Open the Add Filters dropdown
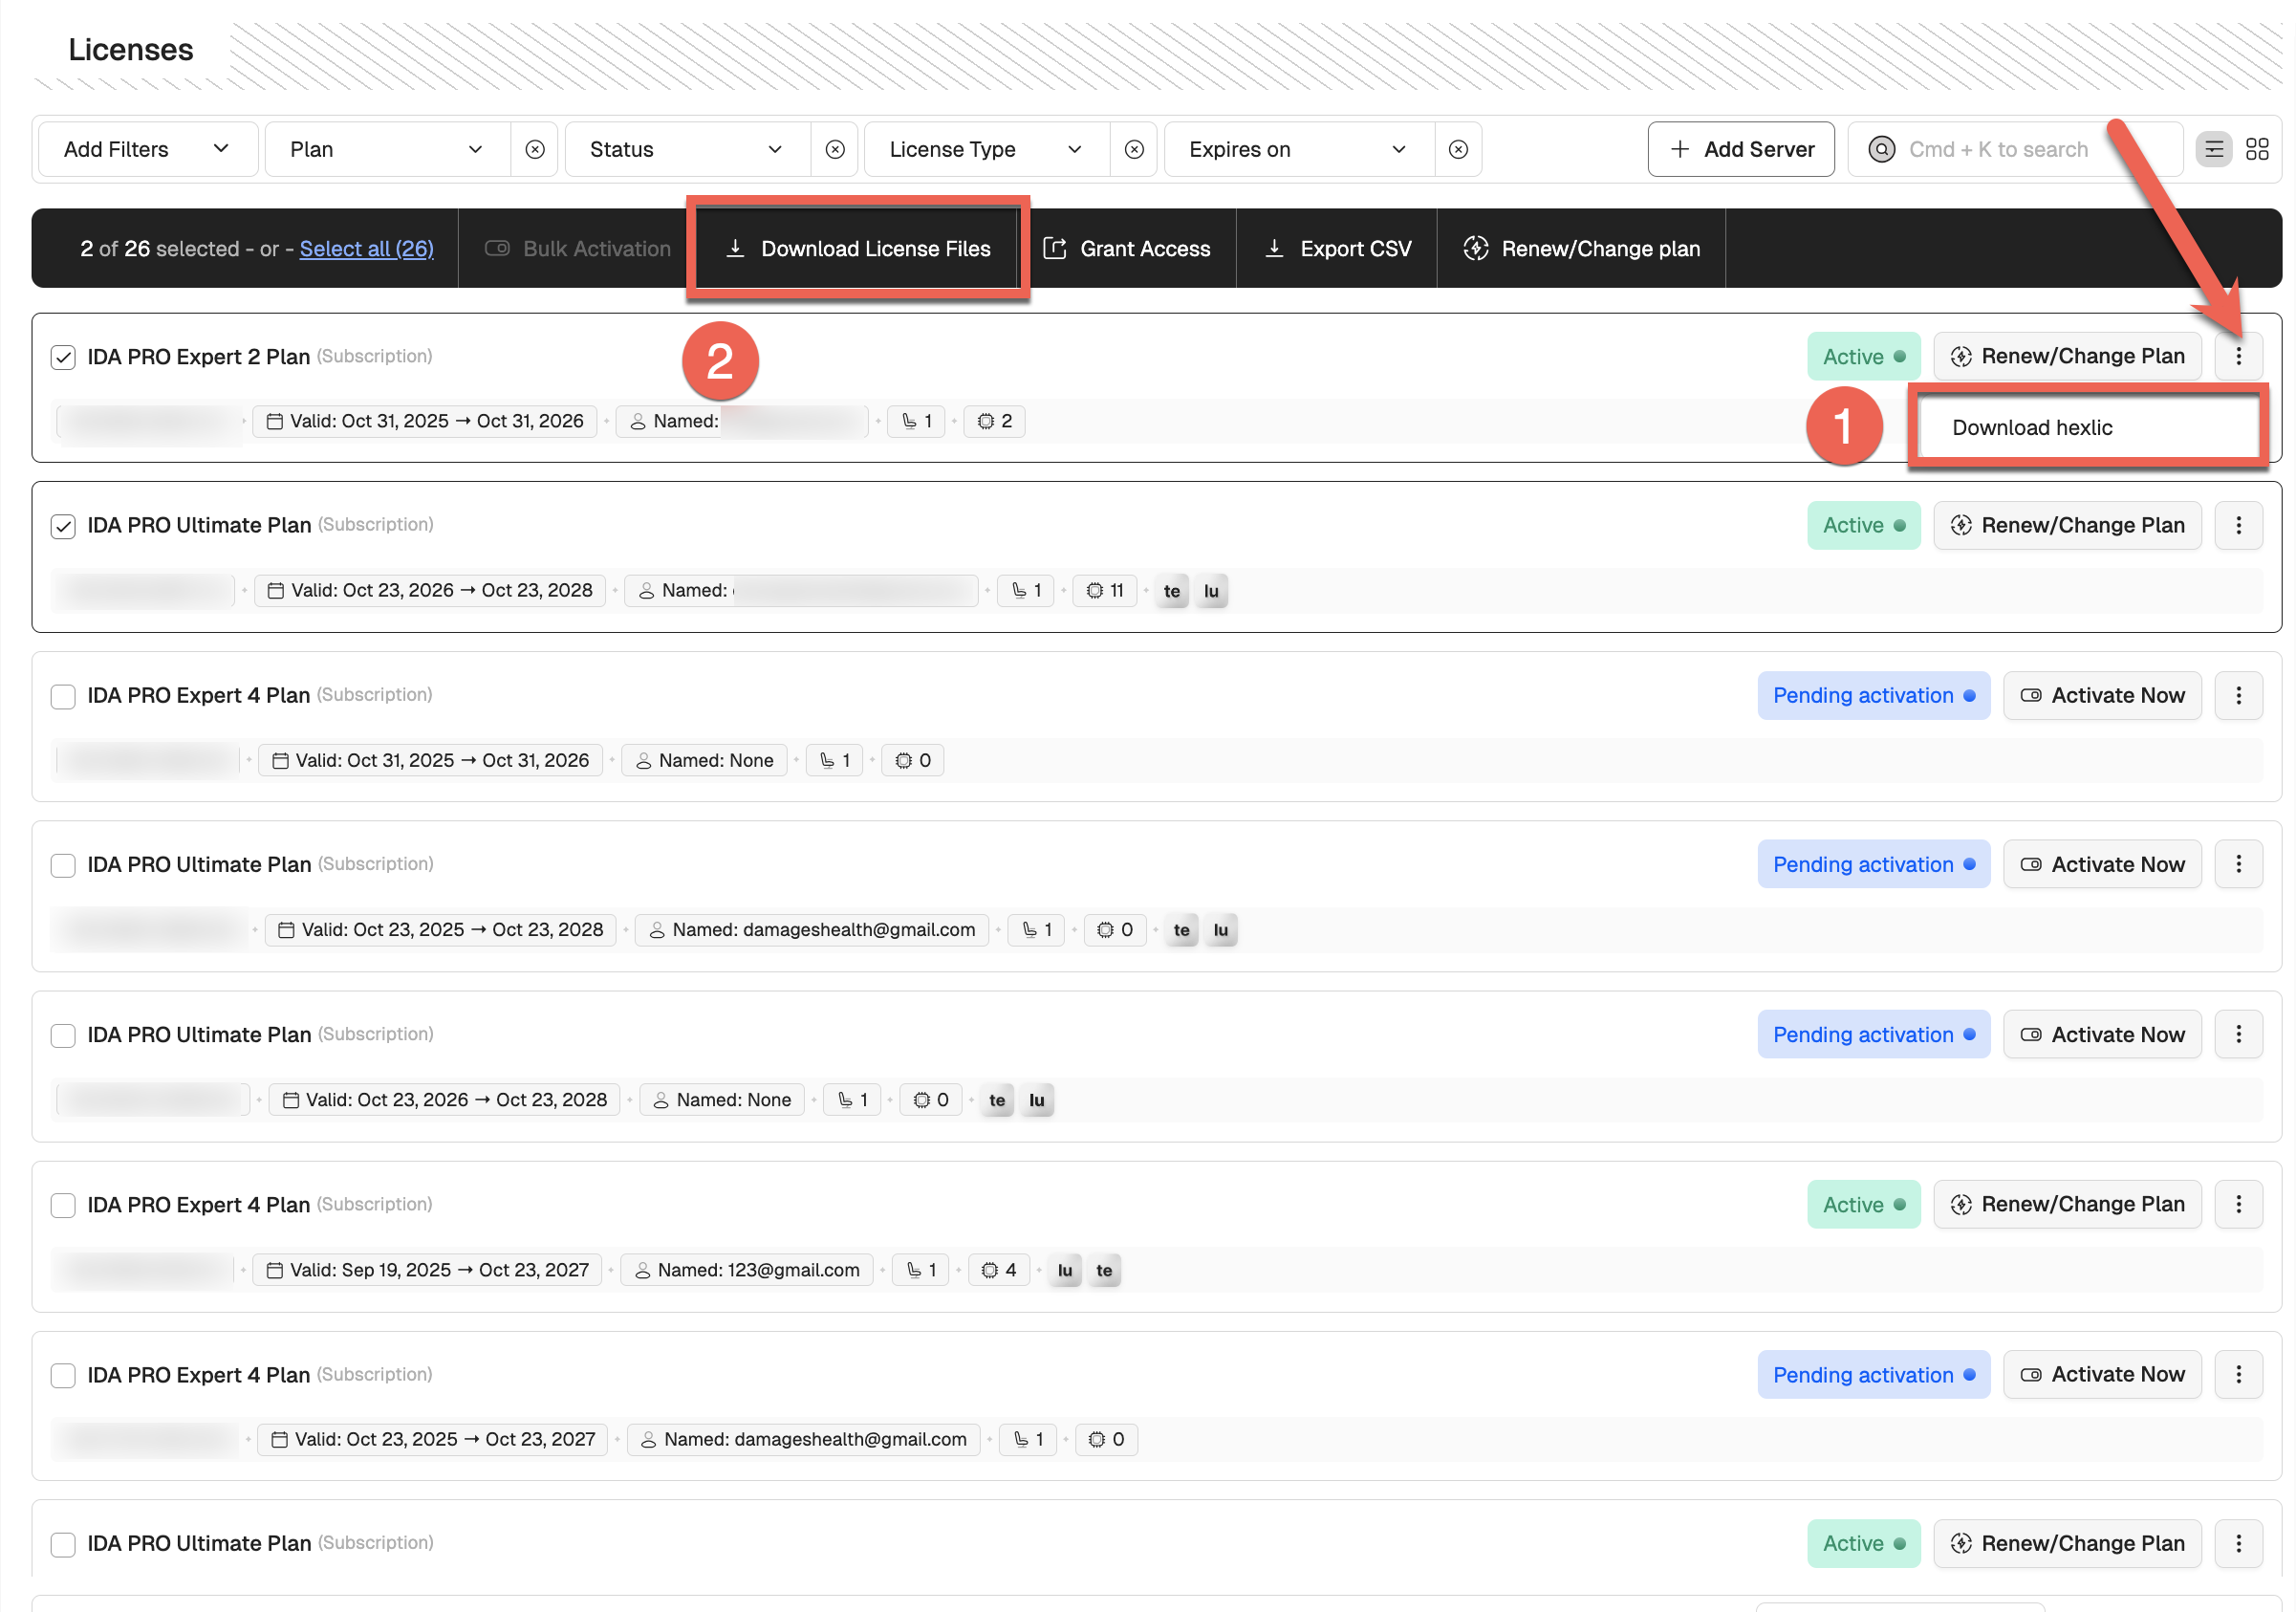This screenshot has height=1612, width=2296. 146,149
